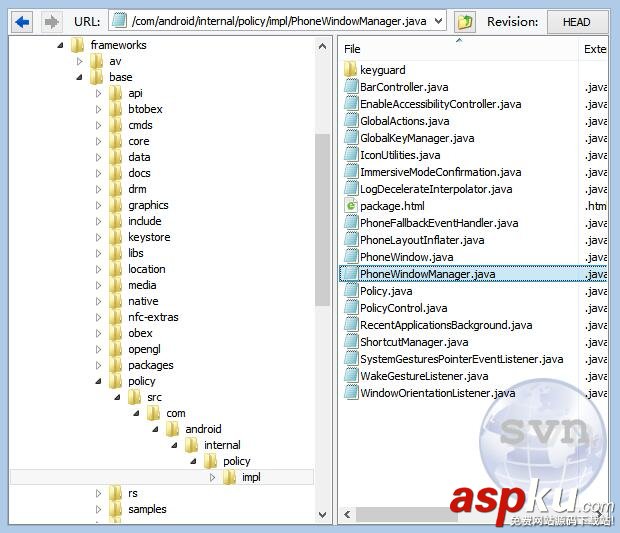Select the location folder in the tree
Image resolution: width=620 pixels, height=533 pixels.
click(x=147, y=269)
